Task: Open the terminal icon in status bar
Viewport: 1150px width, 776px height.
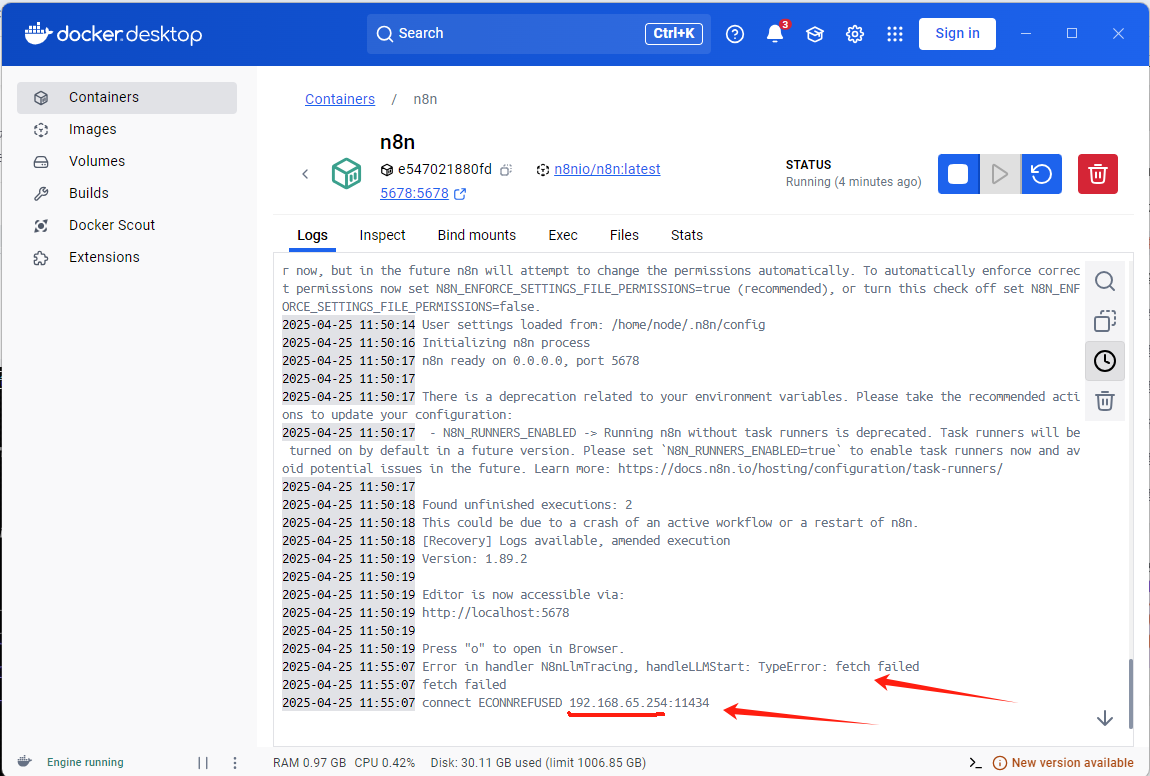Action: point(975,763)
